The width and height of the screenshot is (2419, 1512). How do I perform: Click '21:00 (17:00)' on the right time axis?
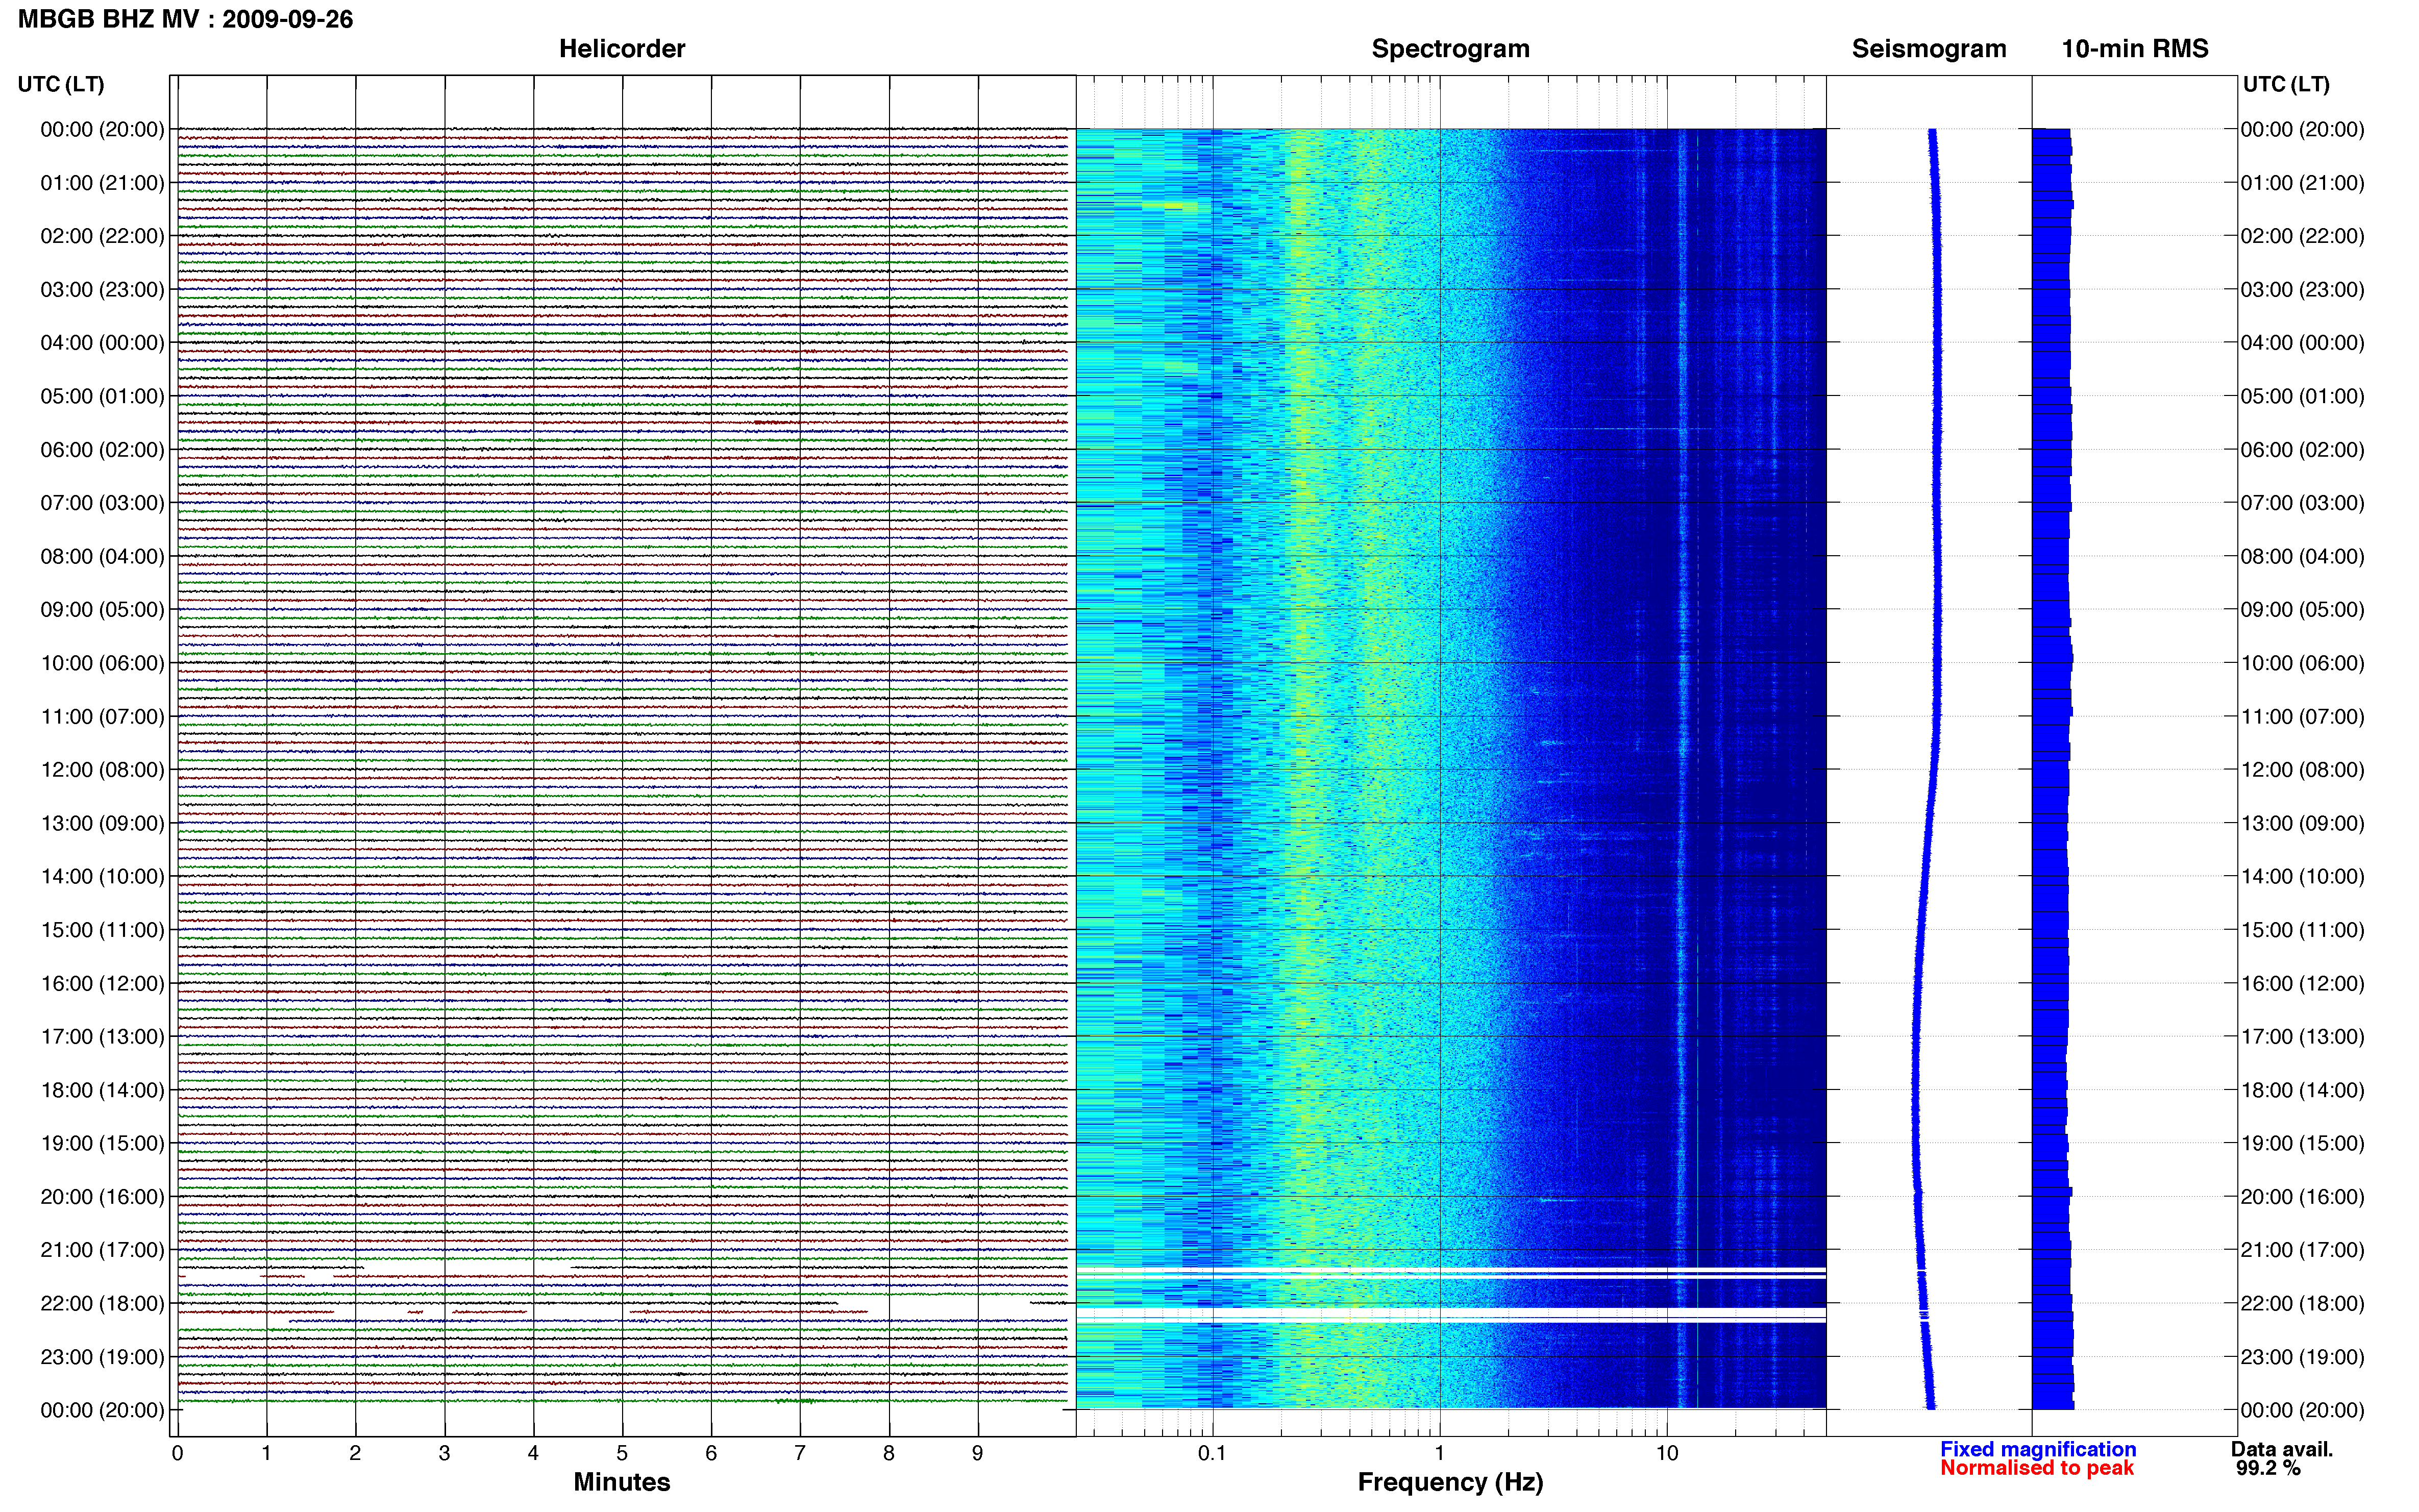[2302, 1250]
